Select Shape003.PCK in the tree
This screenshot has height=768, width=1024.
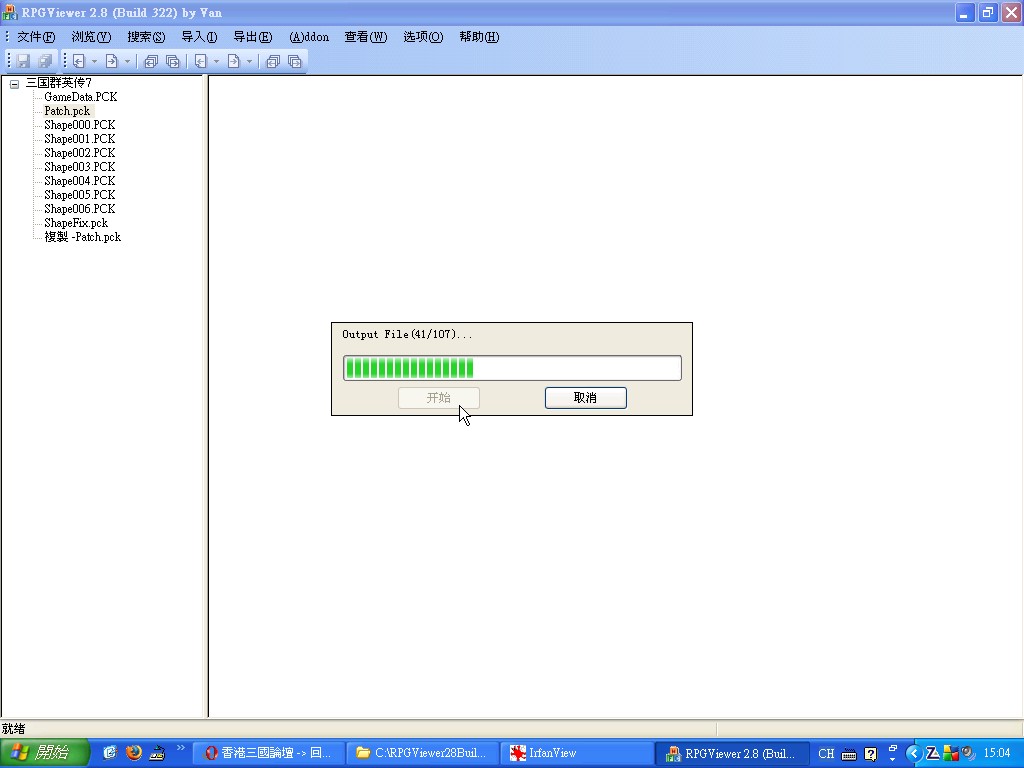[80, 167]
